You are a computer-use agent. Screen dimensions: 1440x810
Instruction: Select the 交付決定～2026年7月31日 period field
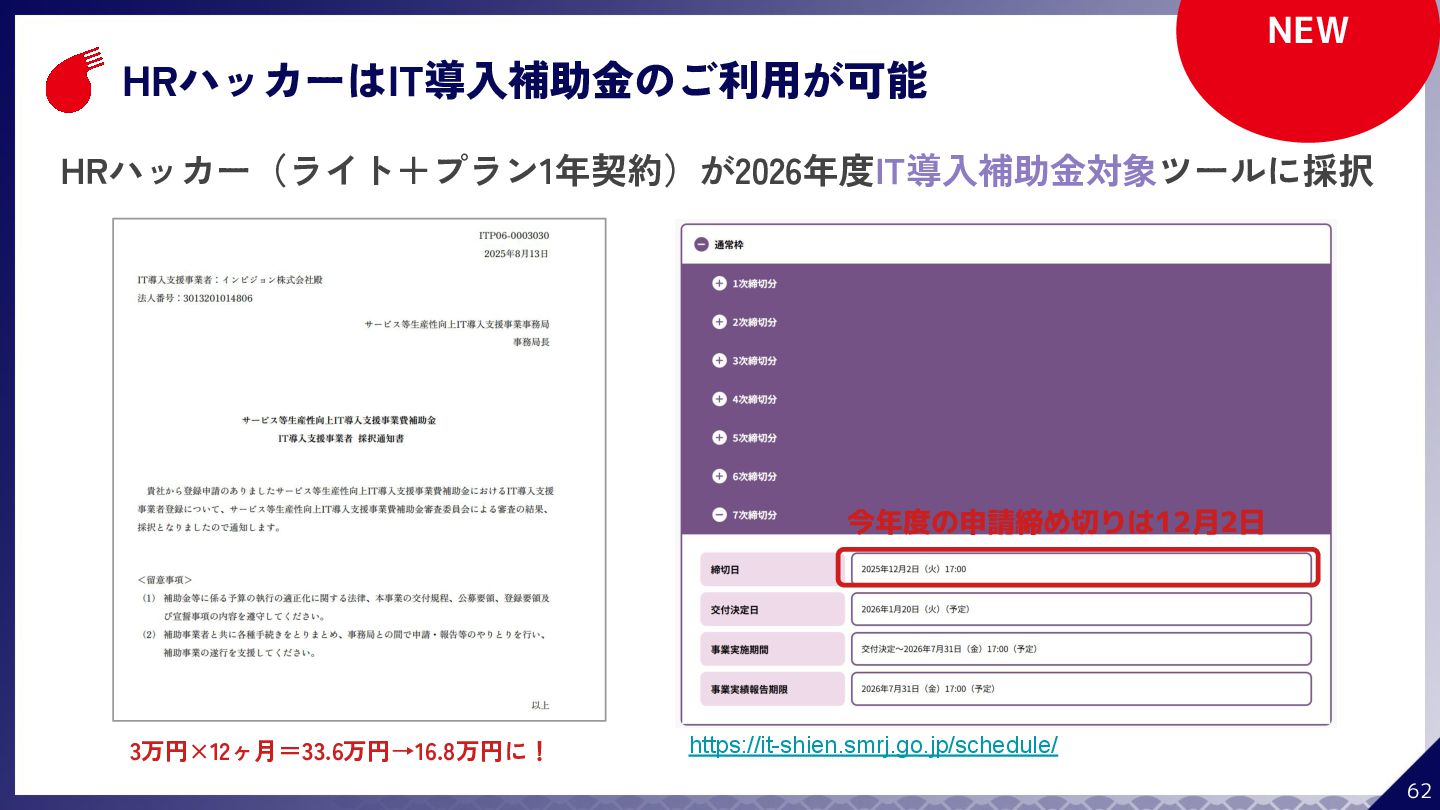(1081, 649)
